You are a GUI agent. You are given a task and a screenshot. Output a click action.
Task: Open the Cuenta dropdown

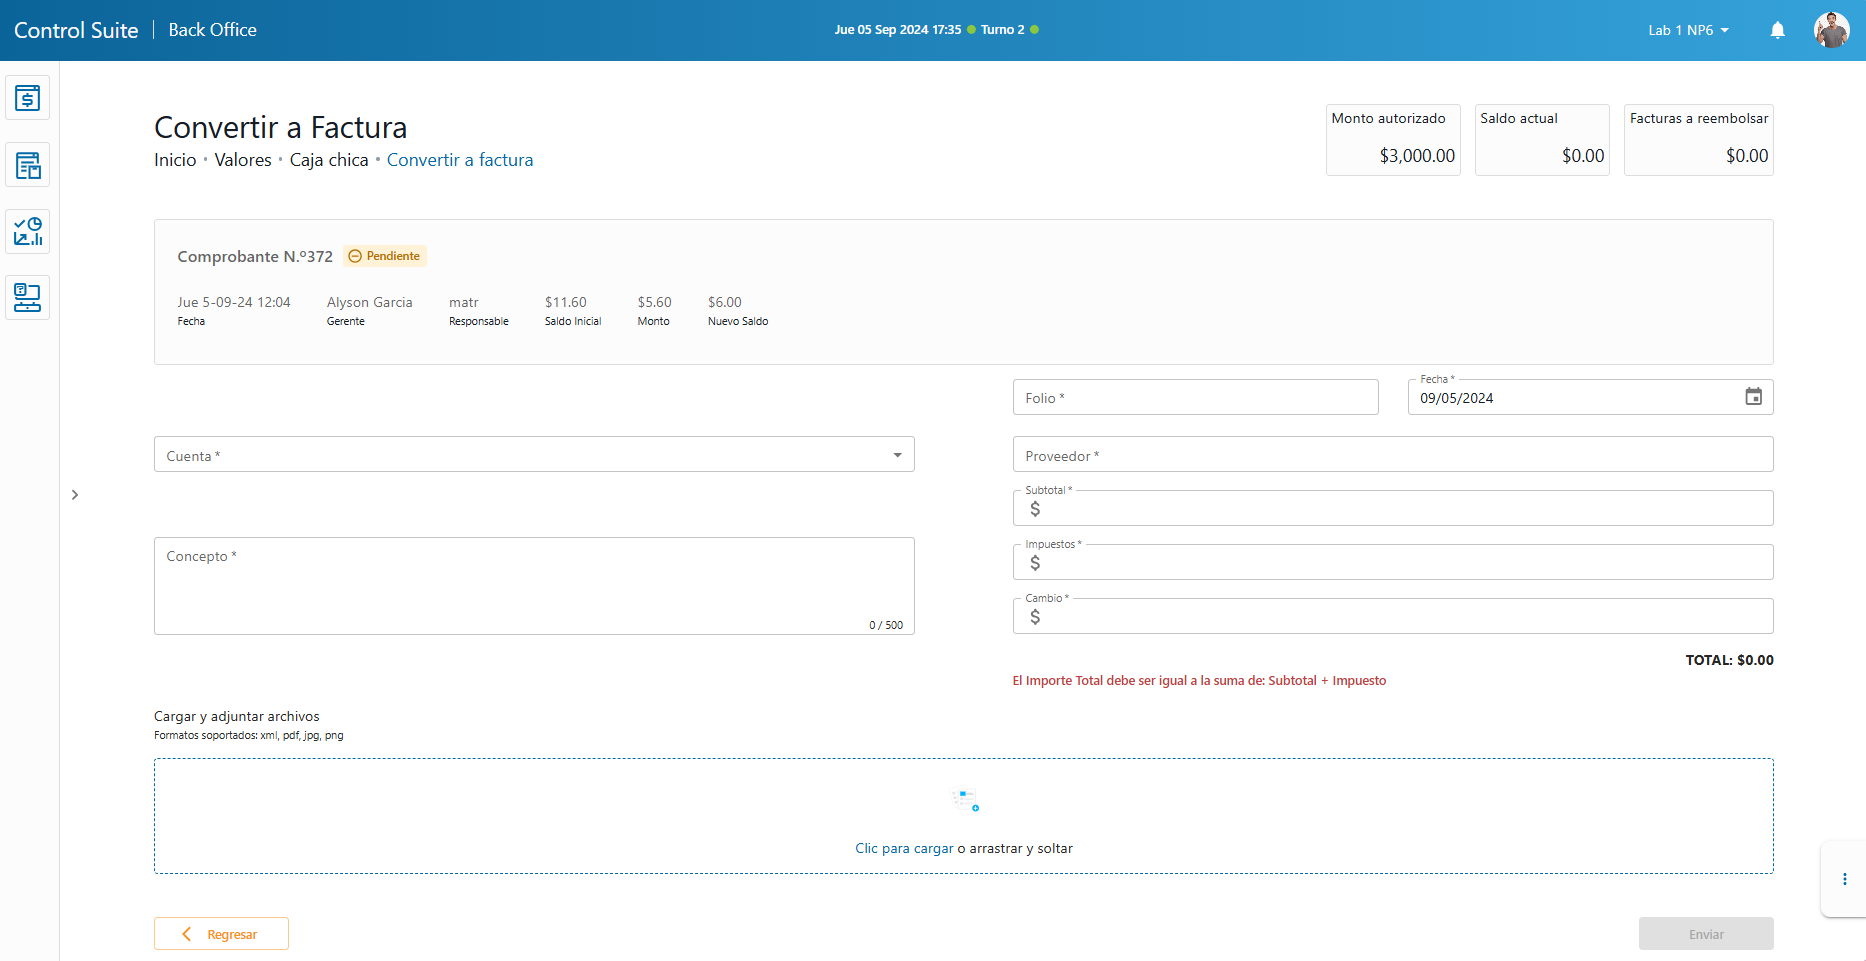click(x=534, y=455)
